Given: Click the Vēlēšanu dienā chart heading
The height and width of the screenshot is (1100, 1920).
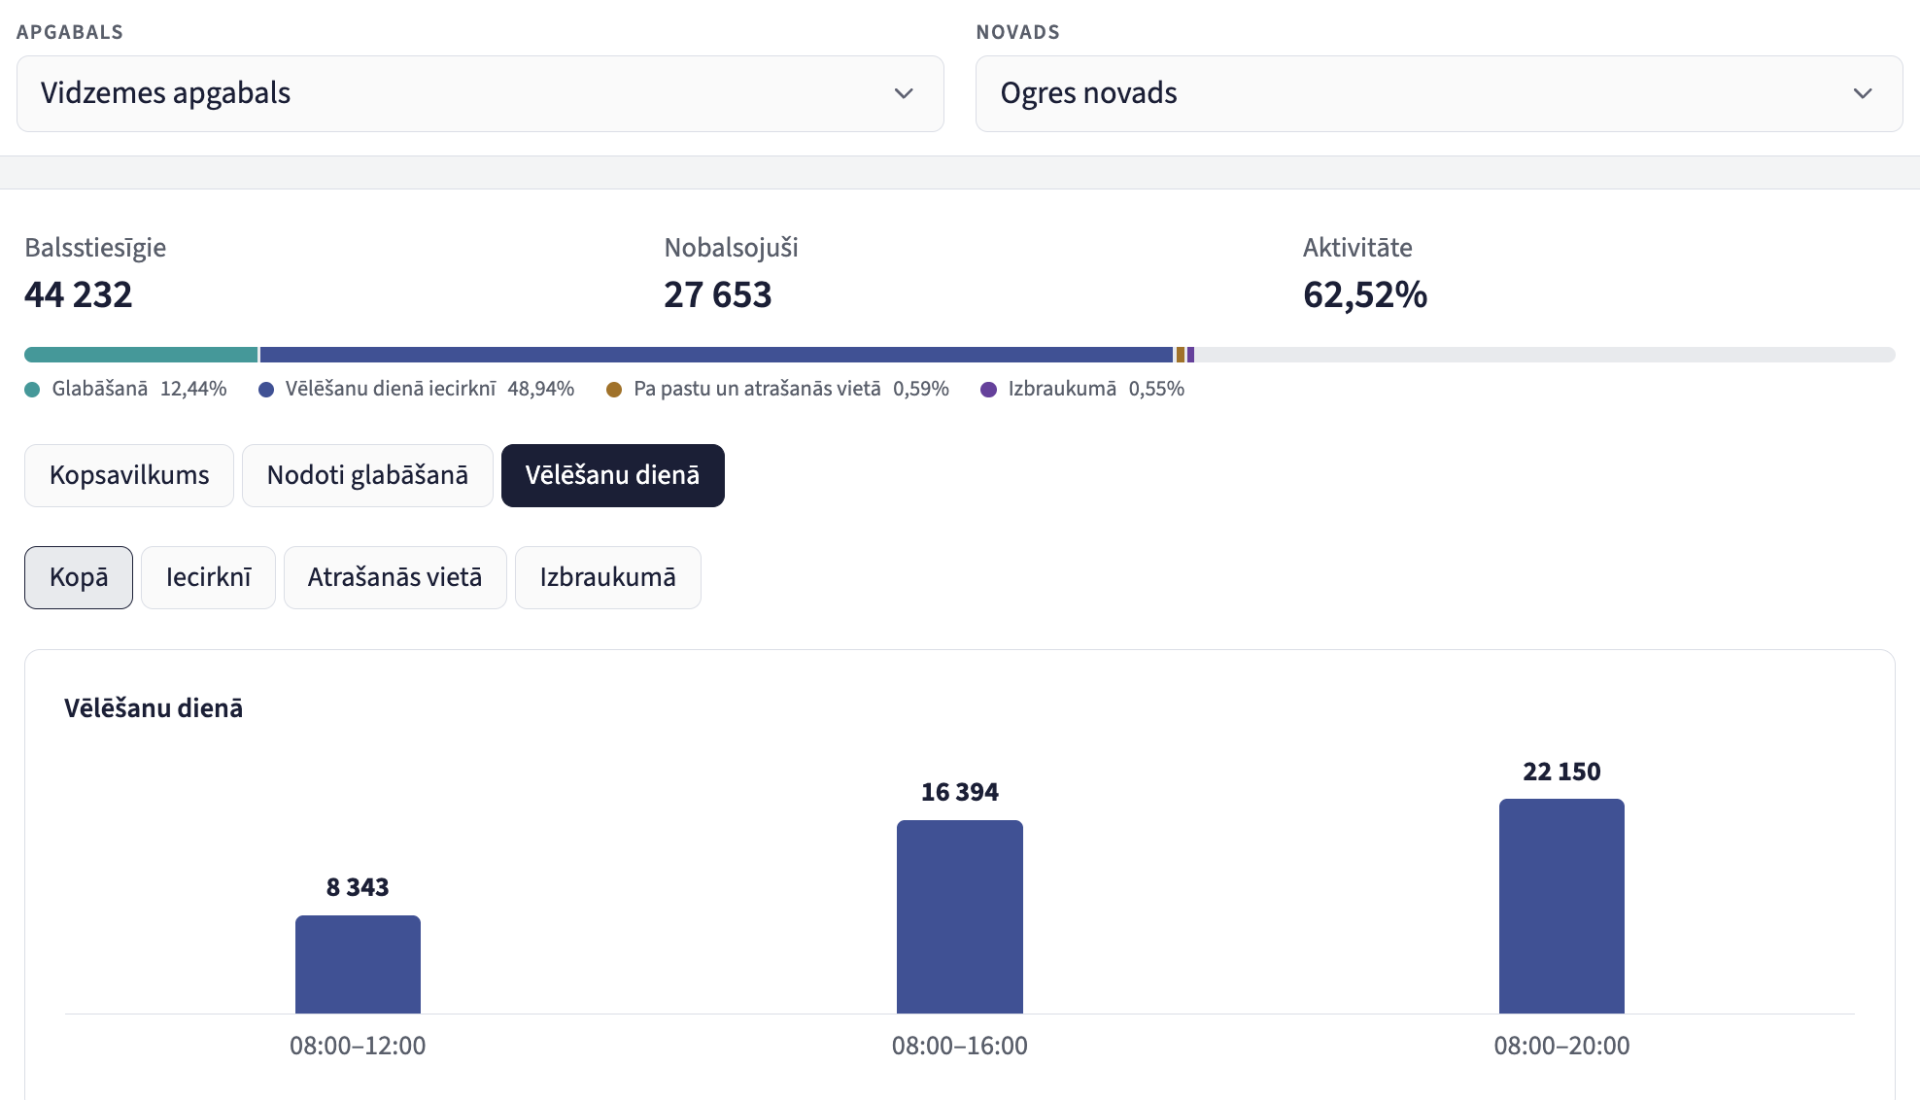Looking at the screenshot, I should click(153, 708).
